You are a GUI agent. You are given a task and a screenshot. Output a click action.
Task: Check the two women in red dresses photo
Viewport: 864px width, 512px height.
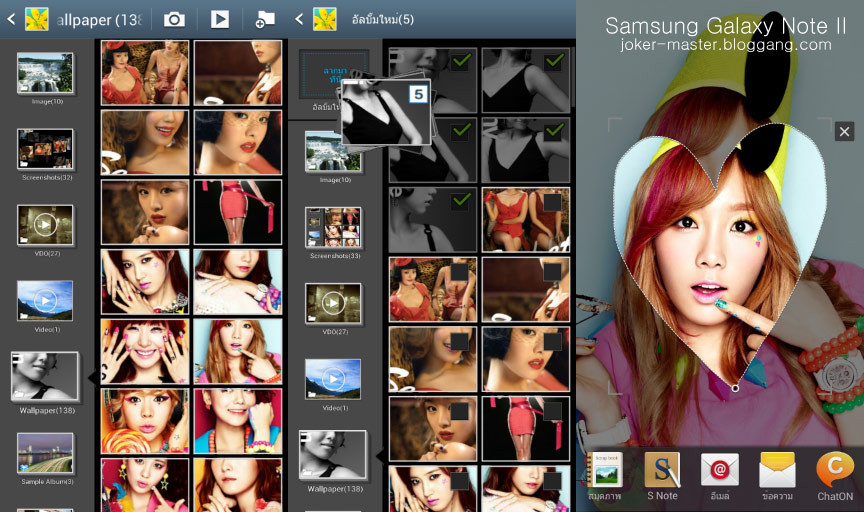click(553, 202)
